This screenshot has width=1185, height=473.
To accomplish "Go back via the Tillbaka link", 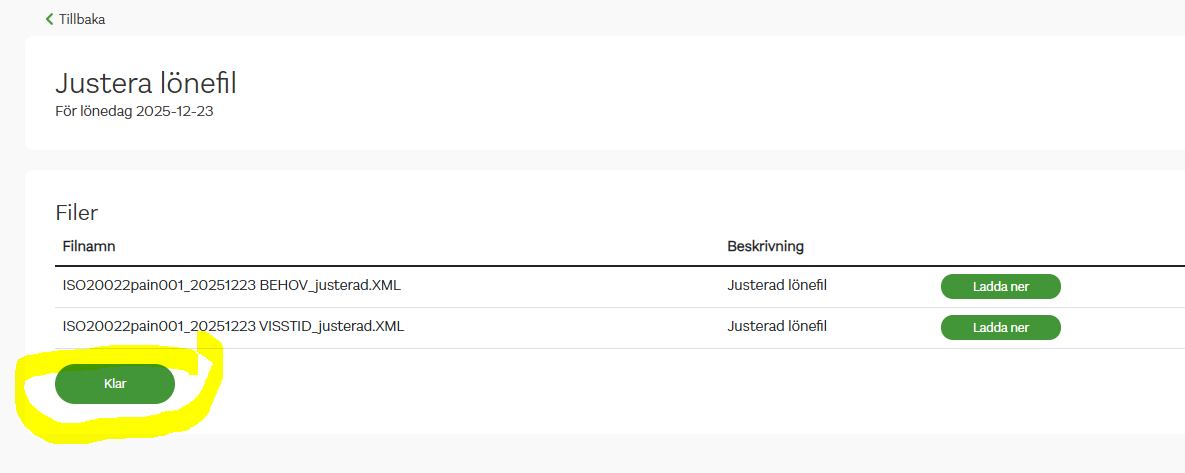I will [76, 19].
